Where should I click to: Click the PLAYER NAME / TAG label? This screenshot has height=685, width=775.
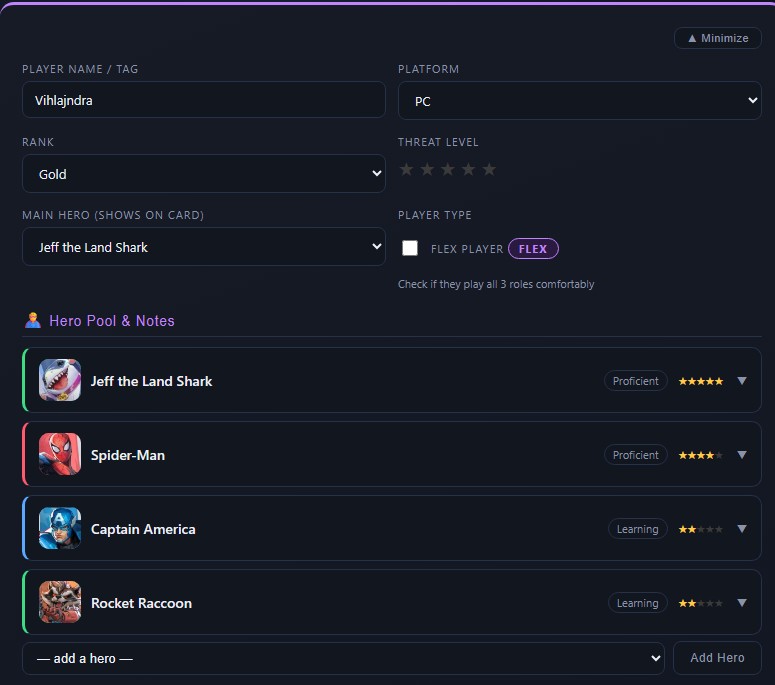[80, 69]
